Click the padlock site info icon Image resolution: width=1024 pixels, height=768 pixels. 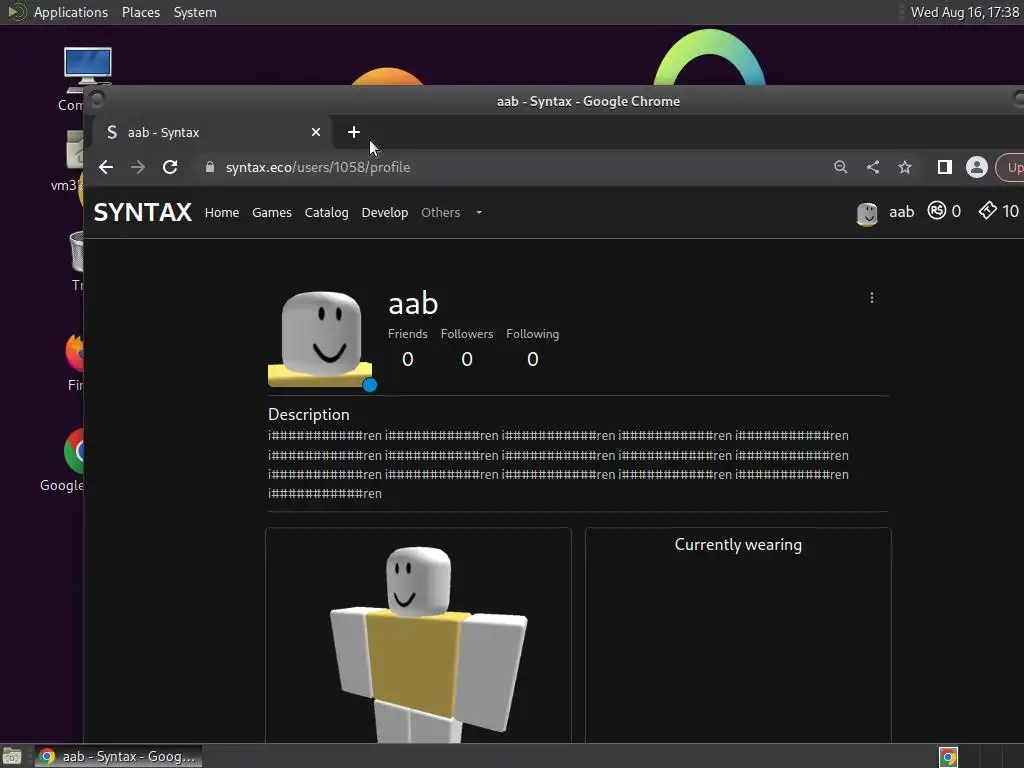coord(210,167)
